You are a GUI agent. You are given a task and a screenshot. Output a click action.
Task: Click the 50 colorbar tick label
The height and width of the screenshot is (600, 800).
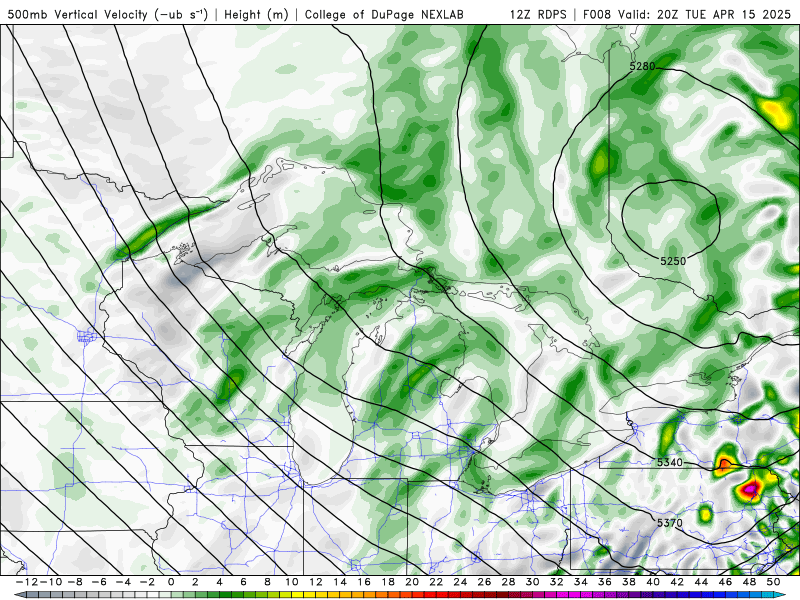click(773, 582)
